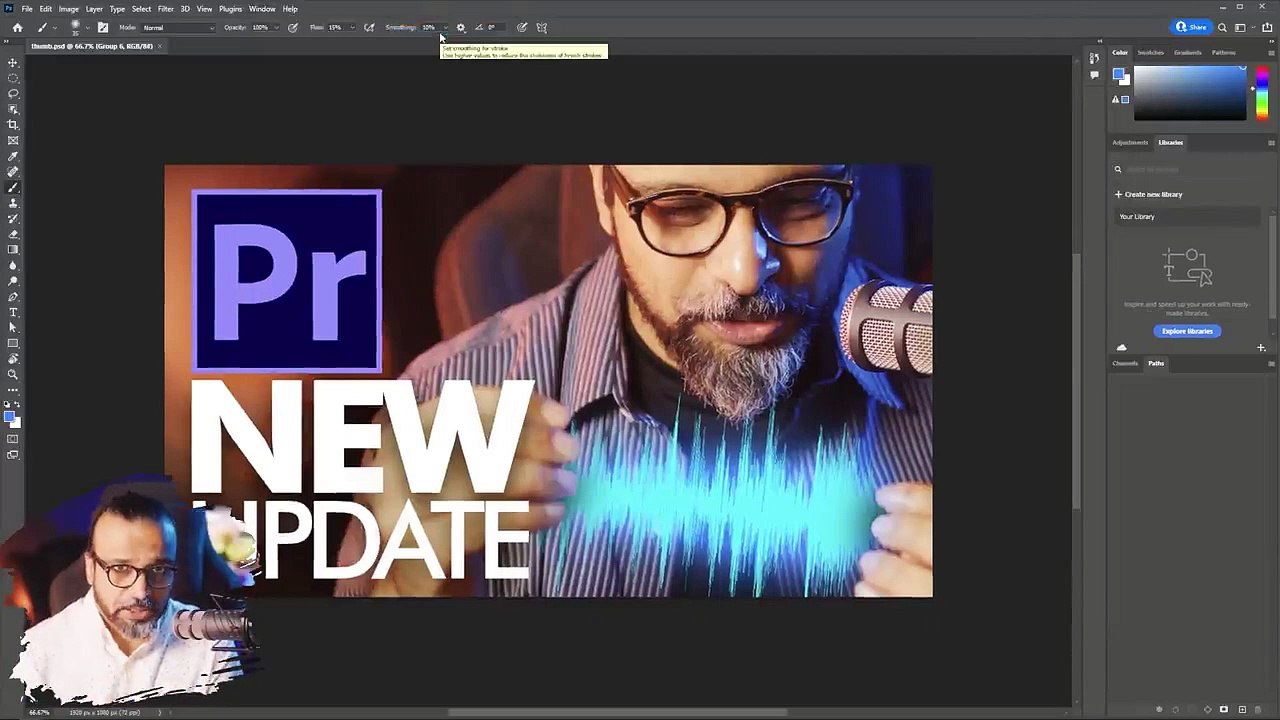Select the Brush tool in the toolbox
1280x720 pixels.
13,187
